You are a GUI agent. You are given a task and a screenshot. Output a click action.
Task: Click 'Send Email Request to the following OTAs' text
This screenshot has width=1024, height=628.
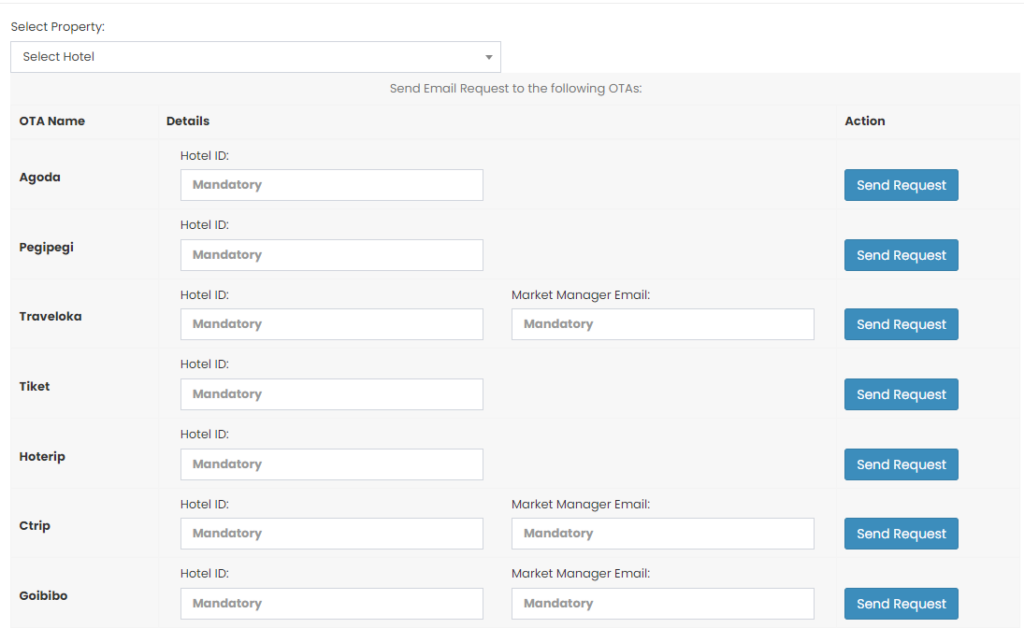tap(516, 88)
